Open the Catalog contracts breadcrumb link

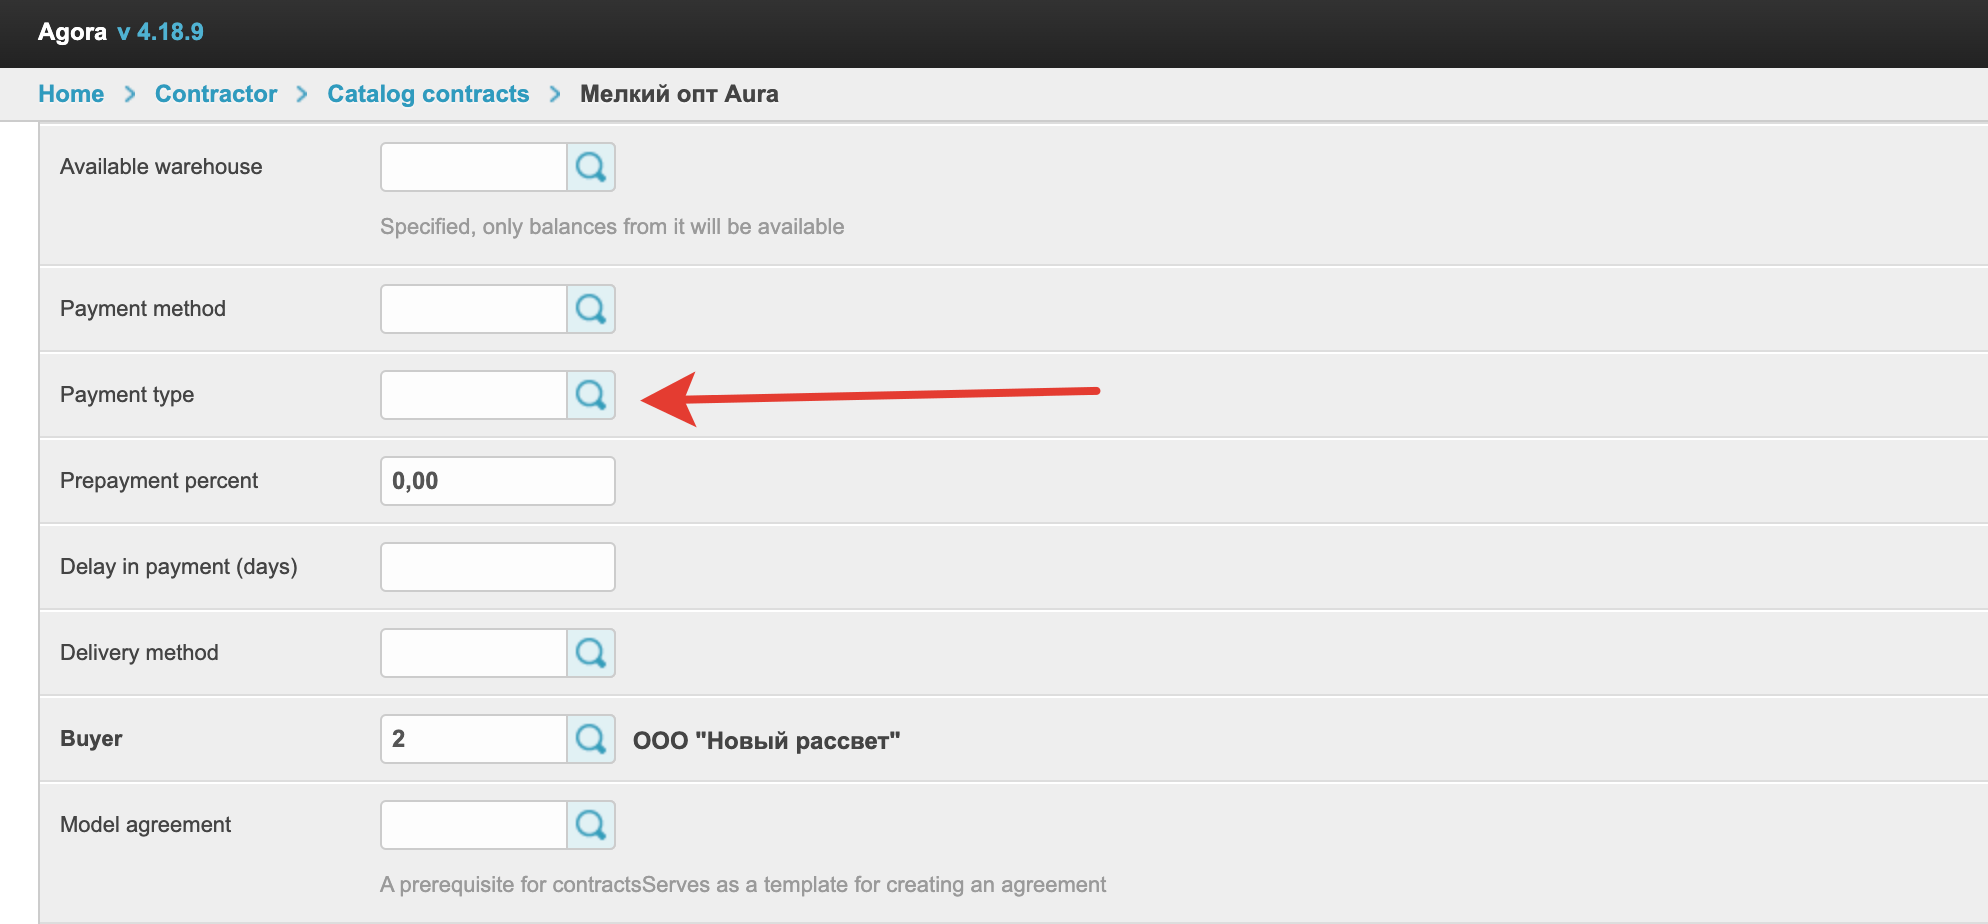[x=428, y=94]
